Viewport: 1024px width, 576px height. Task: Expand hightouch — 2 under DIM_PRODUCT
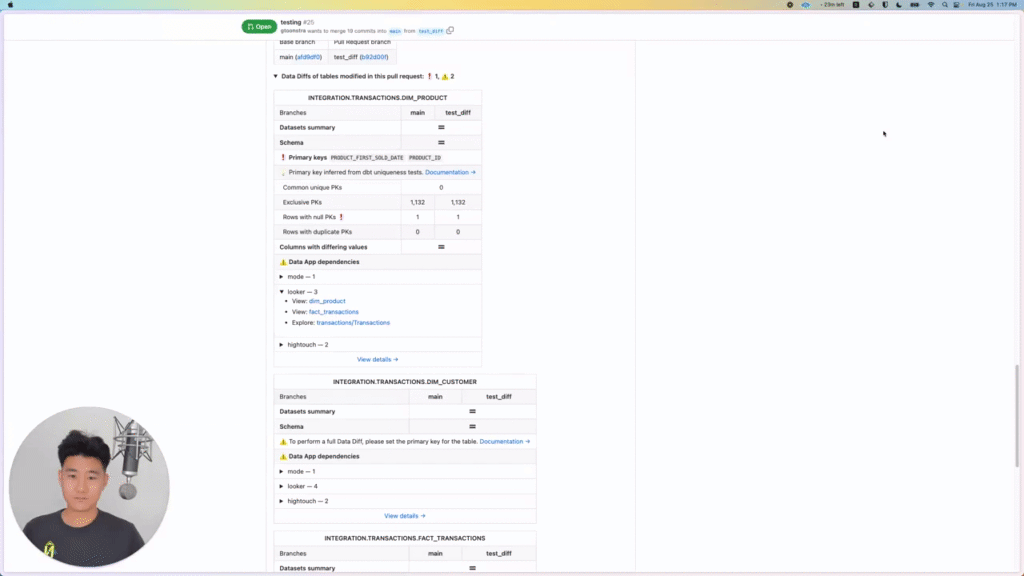point(281,345)
